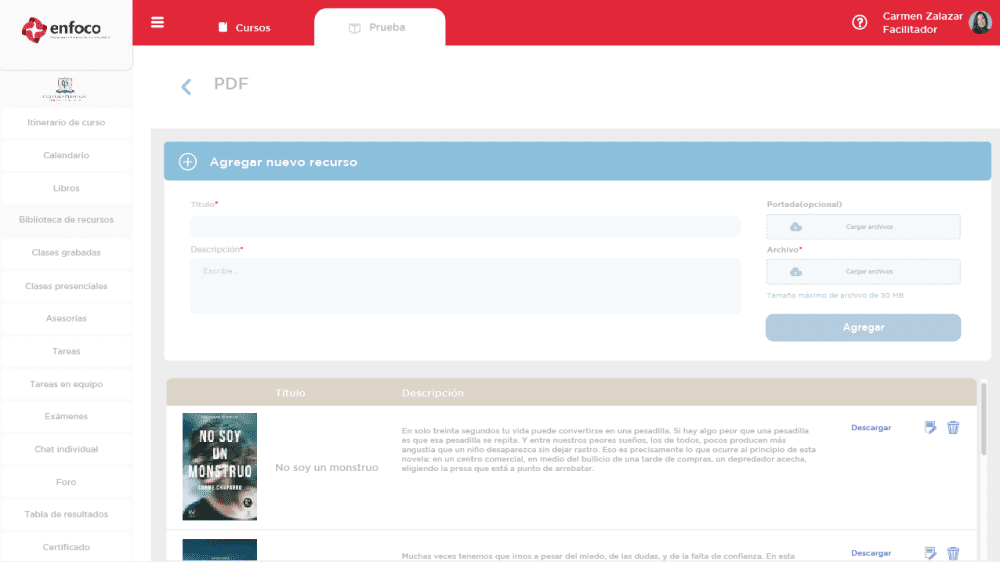The width and height of the screenshot is (1000, 562).
Task: Select the Prueba tab
Action: tap(378, 28)
